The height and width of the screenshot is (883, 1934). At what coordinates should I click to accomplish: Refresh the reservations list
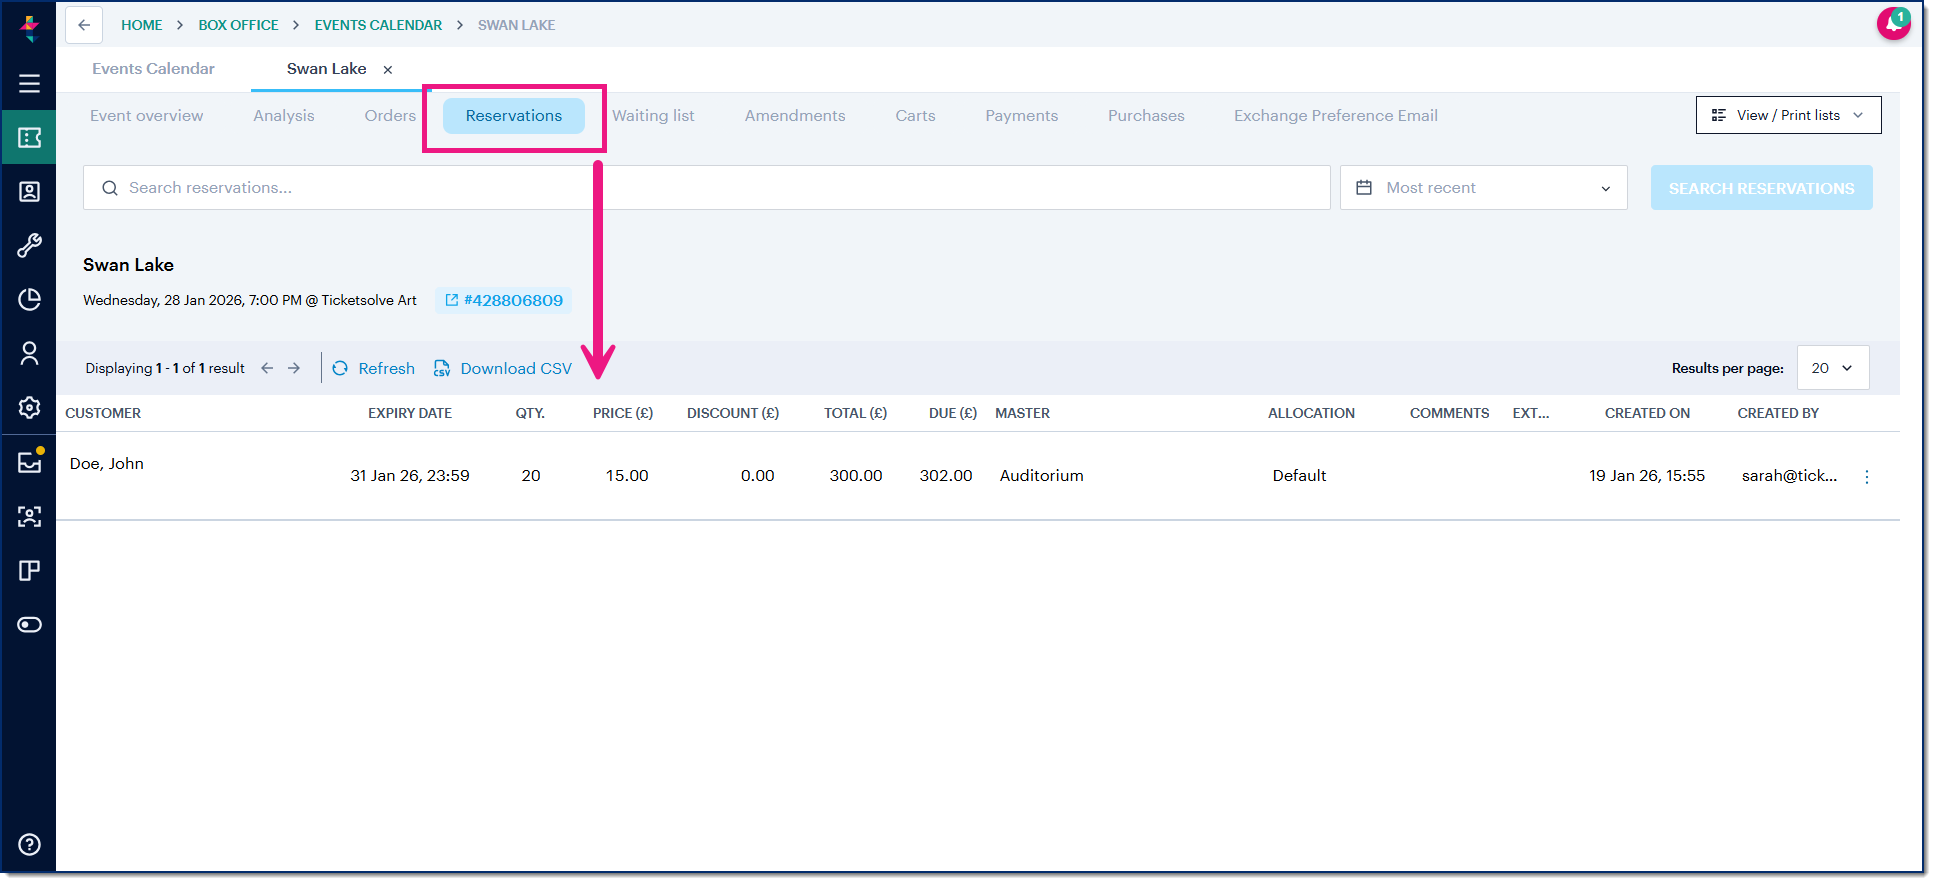373,368
